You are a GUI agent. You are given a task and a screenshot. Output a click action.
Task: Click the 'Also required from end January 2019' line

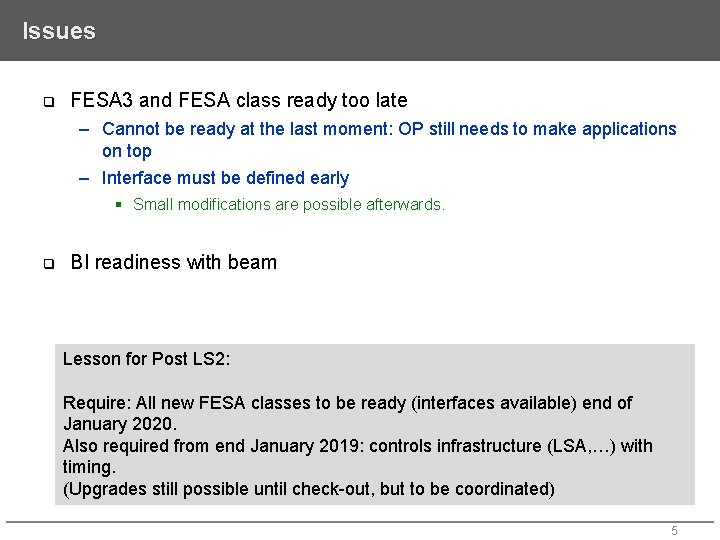click(357, 445)
